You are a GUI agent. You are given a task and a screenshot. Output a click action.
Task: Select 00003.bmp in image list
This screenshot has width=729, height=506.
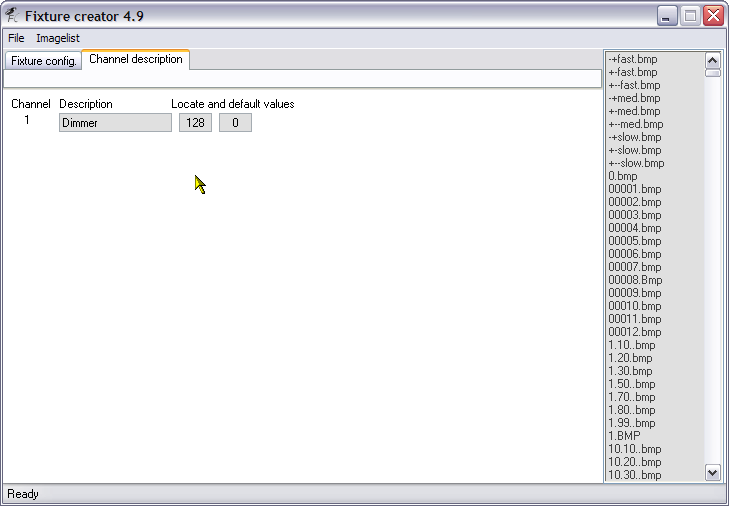tap(635, 215)
